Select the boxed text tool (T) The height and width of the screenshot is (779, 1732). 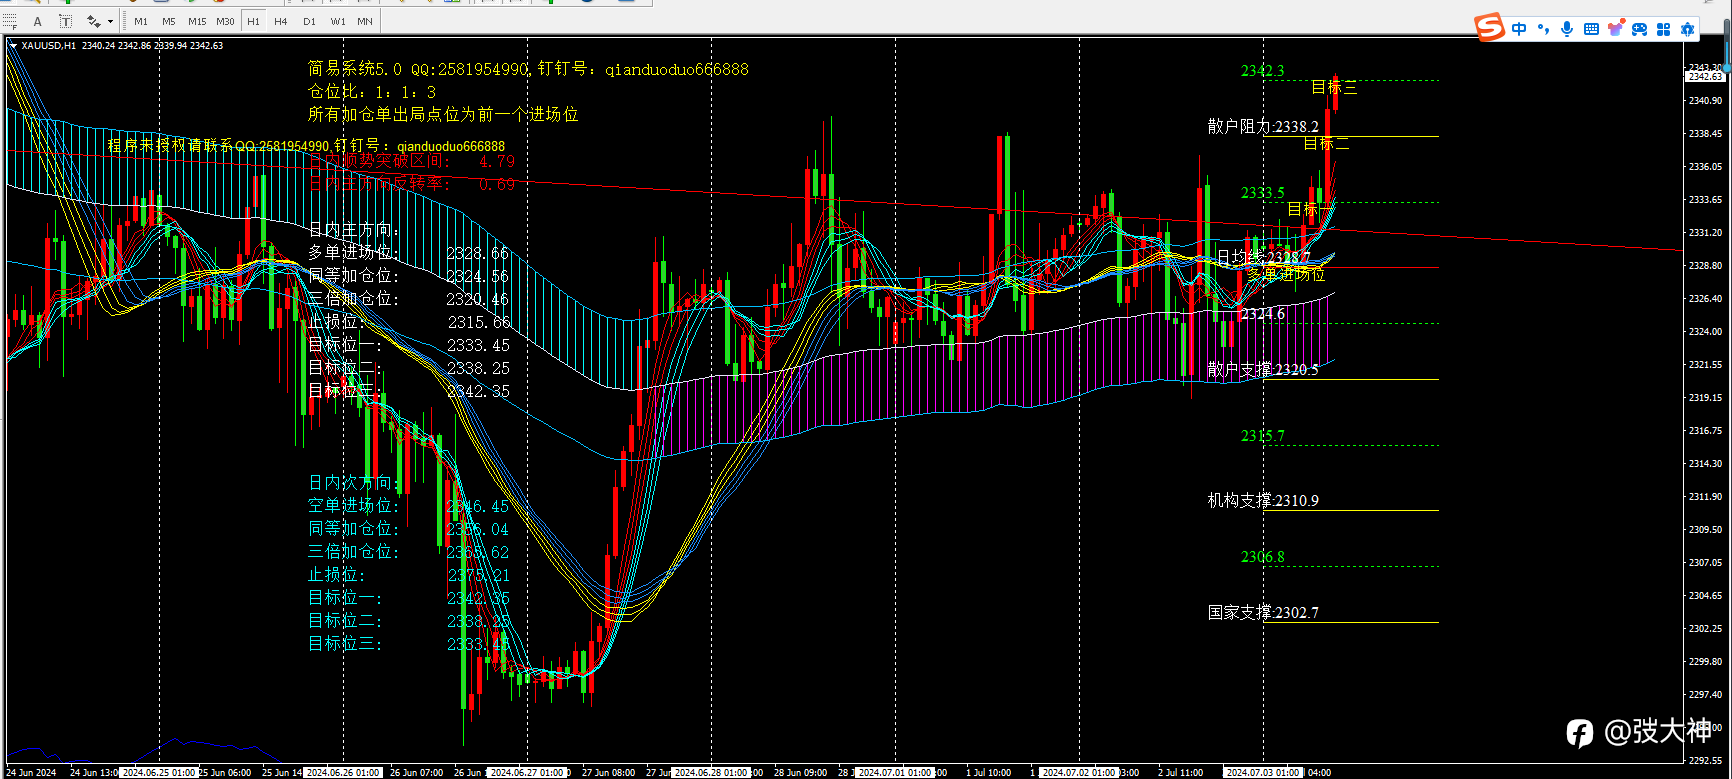[x=65, y=21]
